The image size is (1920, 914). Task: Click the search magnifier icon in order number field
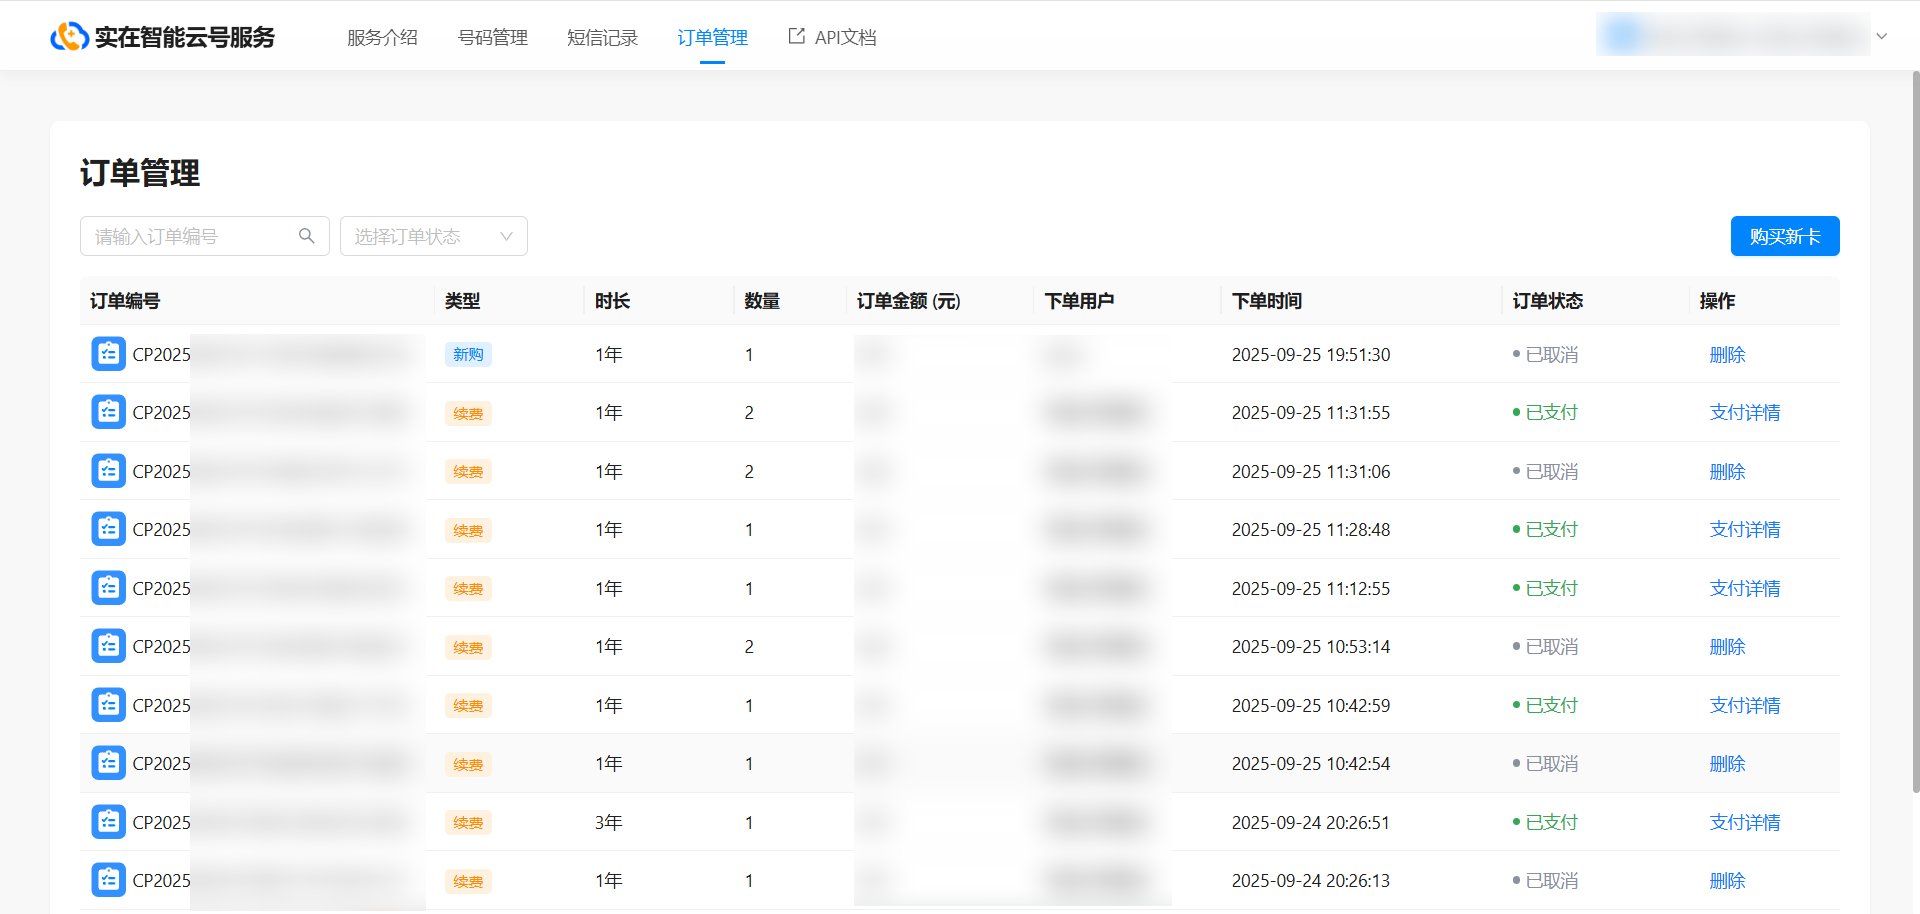coord(307,236)
